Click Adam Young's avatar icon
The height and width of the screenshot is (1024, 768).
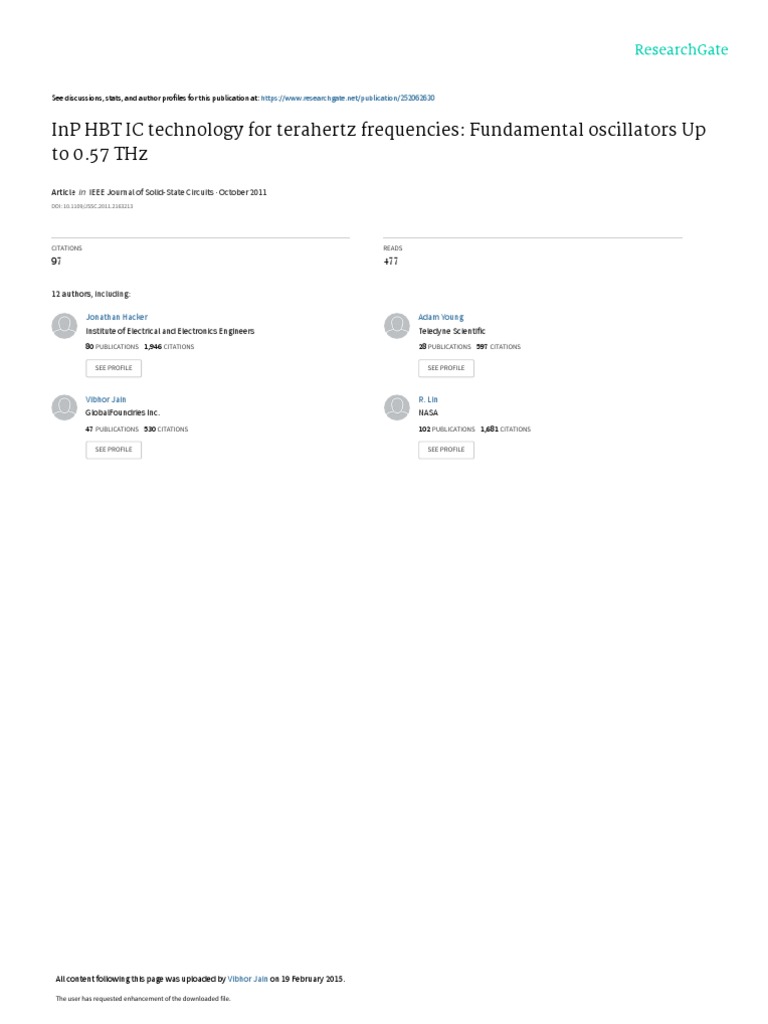pos(397,325)
